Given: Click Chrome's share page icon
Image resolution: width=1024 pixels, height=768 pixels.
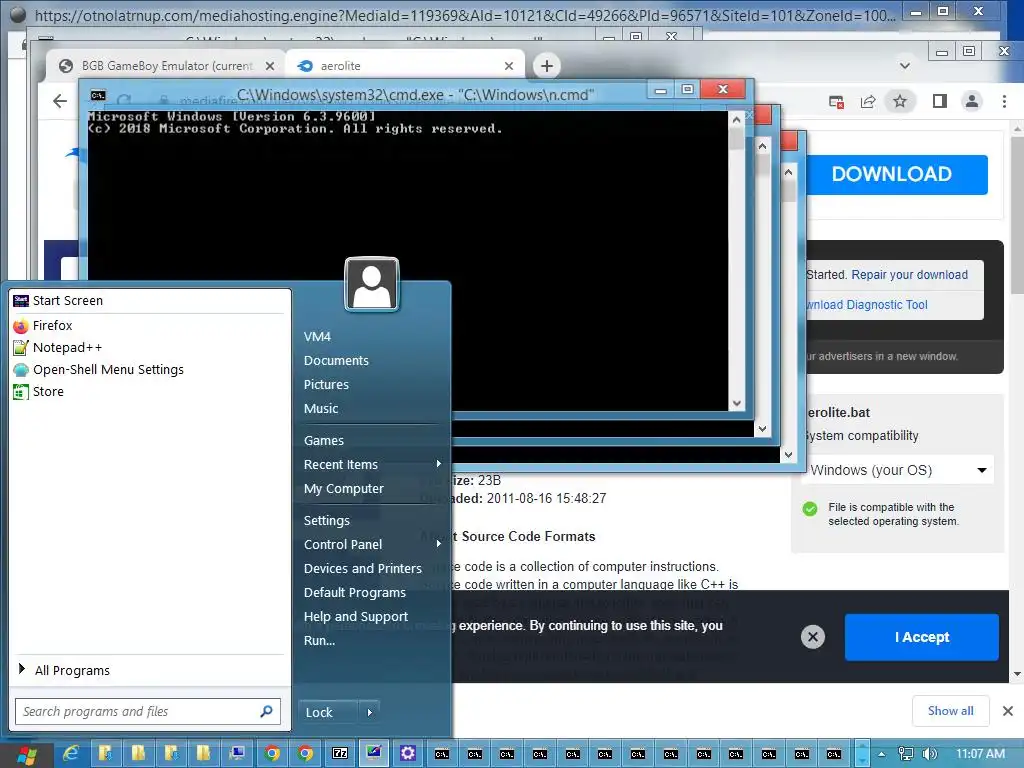Looking at the screenshot, I should pos(868,101).
